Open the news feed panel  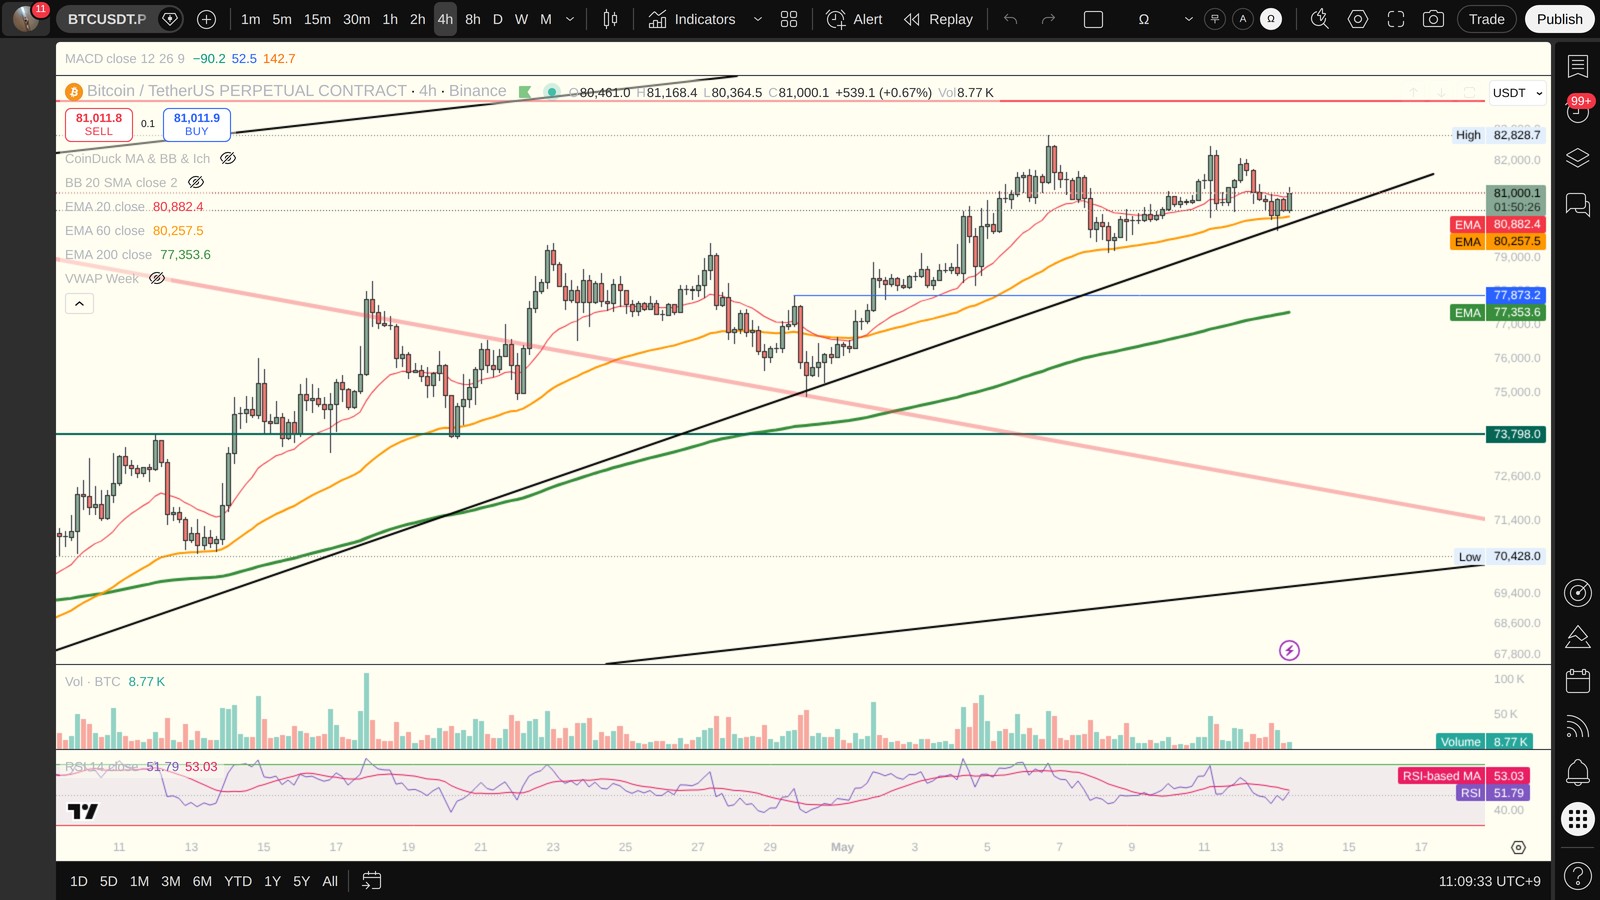tap(1578, 726)
